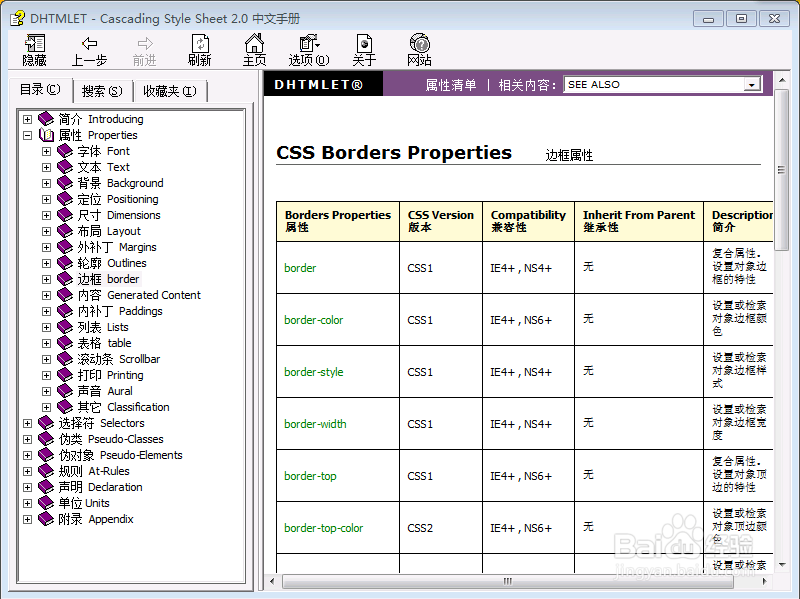
Task: Click the 隐藏 (Hide) toolbar icon
Action: coord(33,47)
